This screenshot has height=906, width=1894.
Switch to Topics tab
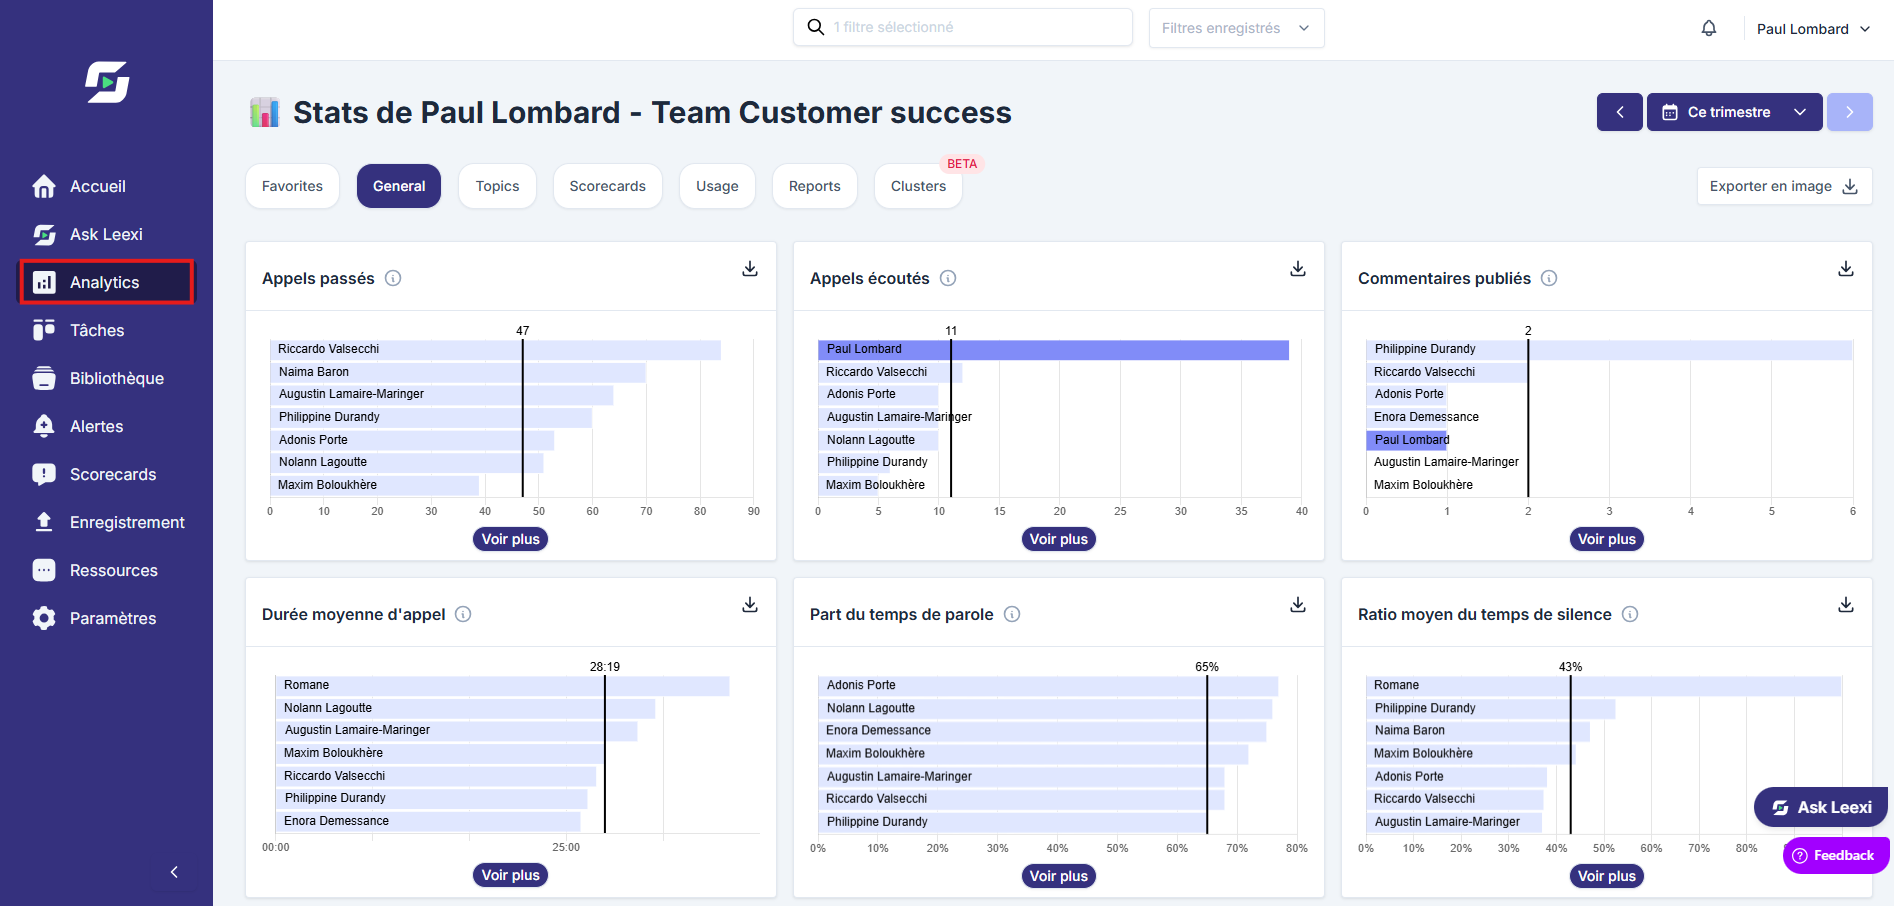[497, 186]
